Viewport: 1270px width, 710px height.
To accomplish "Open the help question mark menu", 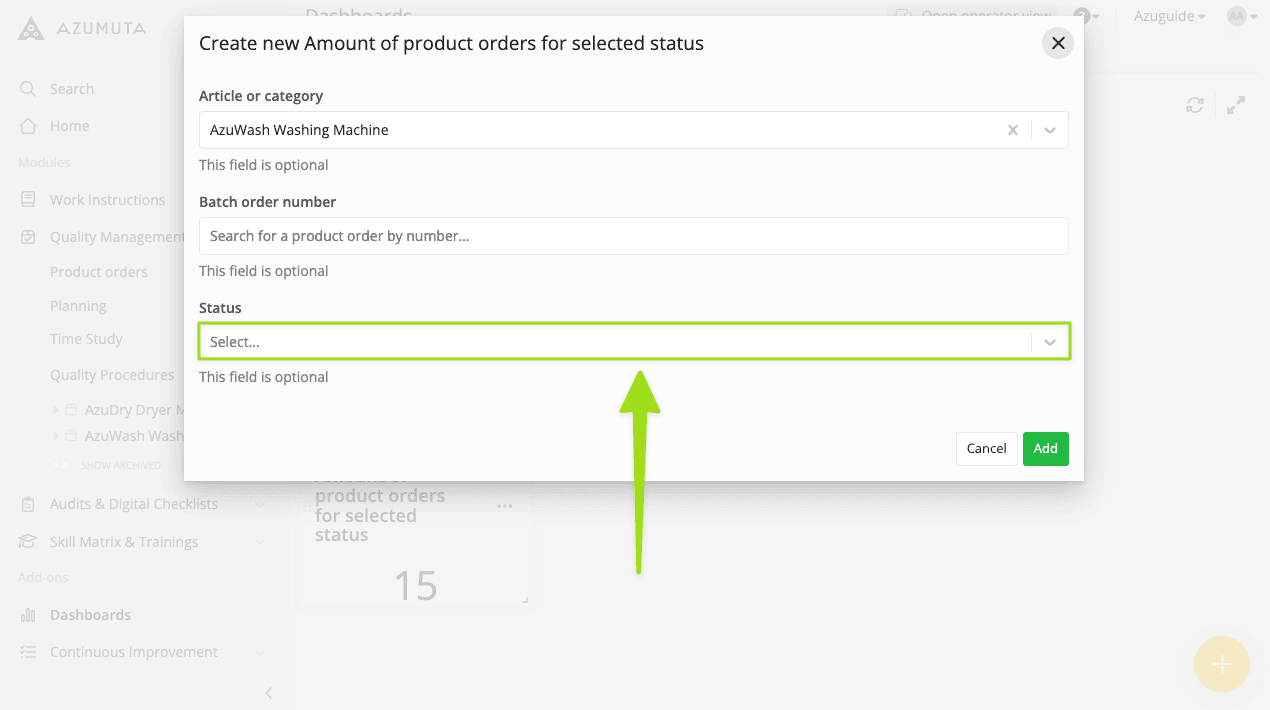I will (1082, 16).
